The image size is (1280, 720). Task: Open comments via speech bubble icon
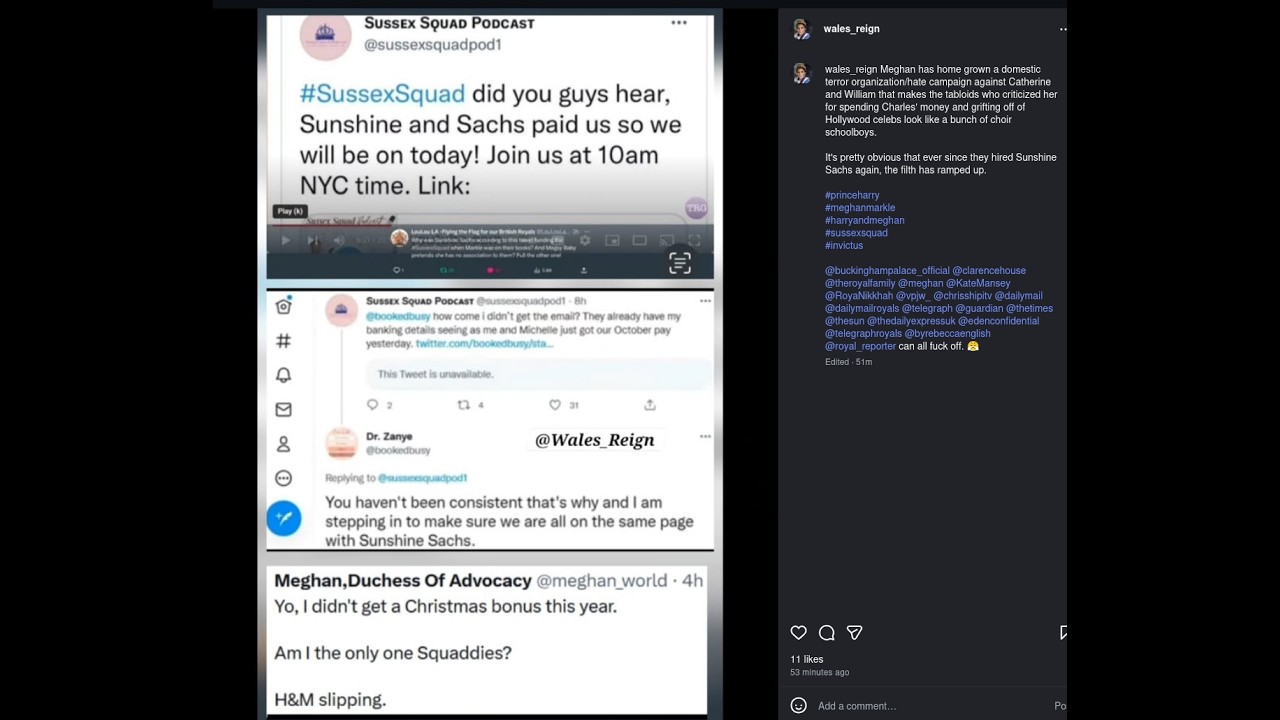pos(826,633)
